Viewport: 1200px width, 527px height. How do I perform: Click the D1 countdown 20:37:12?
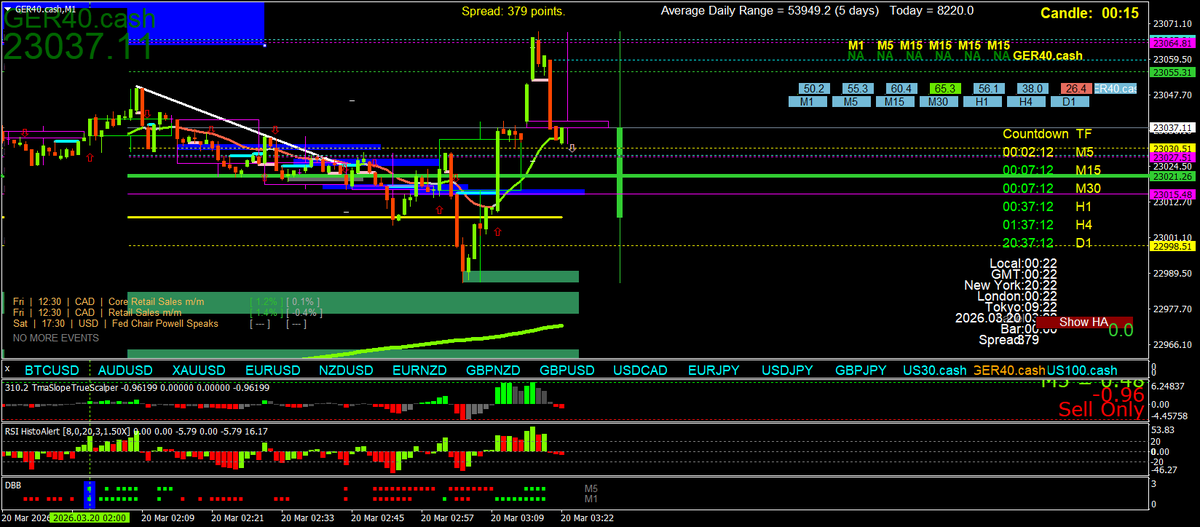tap(1029, 242)
